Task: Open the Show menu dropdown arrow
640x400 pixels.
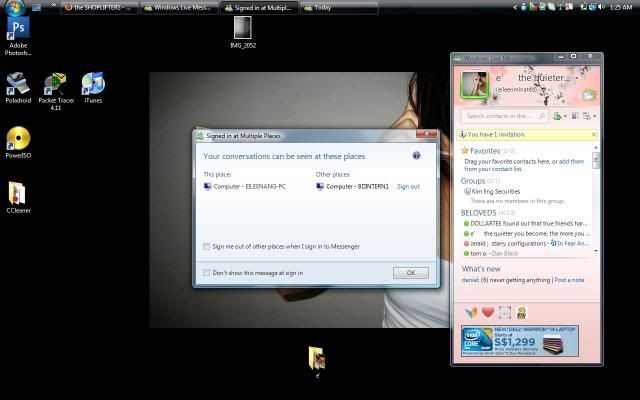Action: [595, 117]
